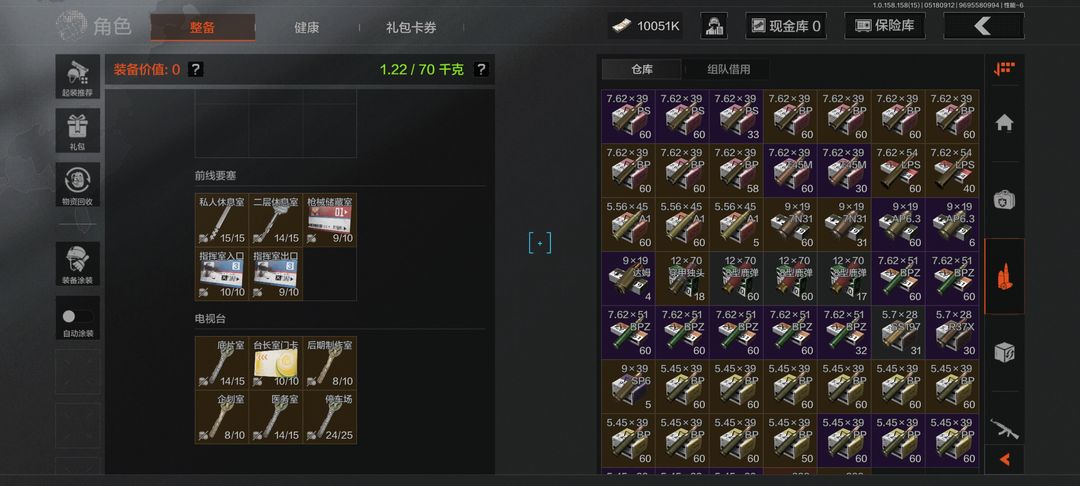Toggle the 自动涂装 auto-skin switch

coord(77,317)
